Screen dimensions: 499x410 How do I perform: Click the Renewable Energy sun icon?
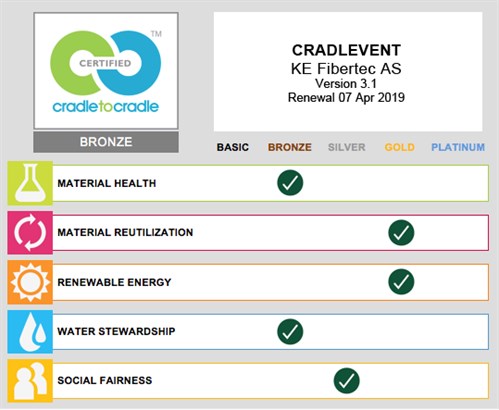tap(30, 282)
